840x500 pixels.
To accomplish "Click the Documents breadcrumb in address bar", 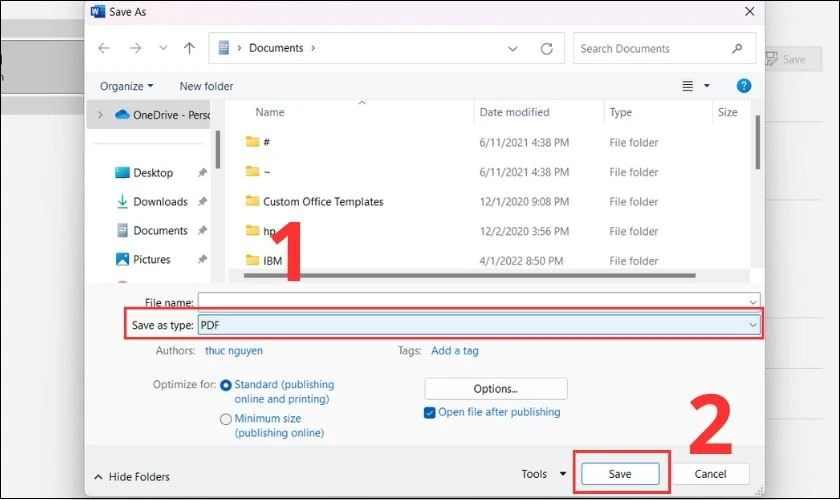I will pos(276,48).
